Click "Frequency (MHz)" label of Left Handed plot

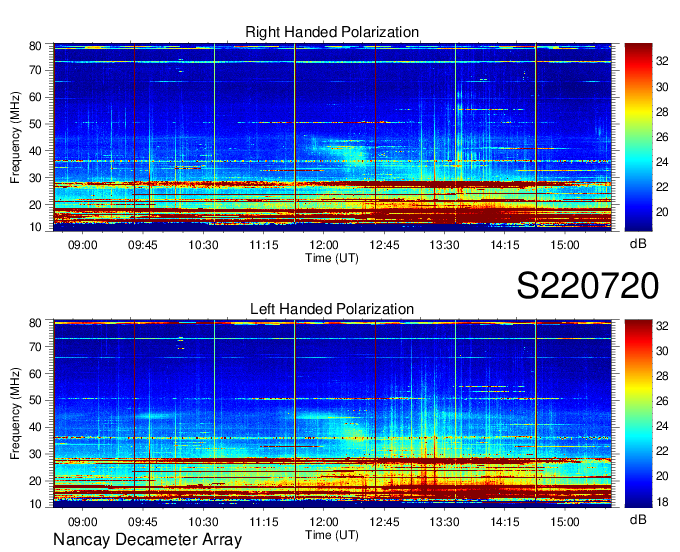coord(15,414)
